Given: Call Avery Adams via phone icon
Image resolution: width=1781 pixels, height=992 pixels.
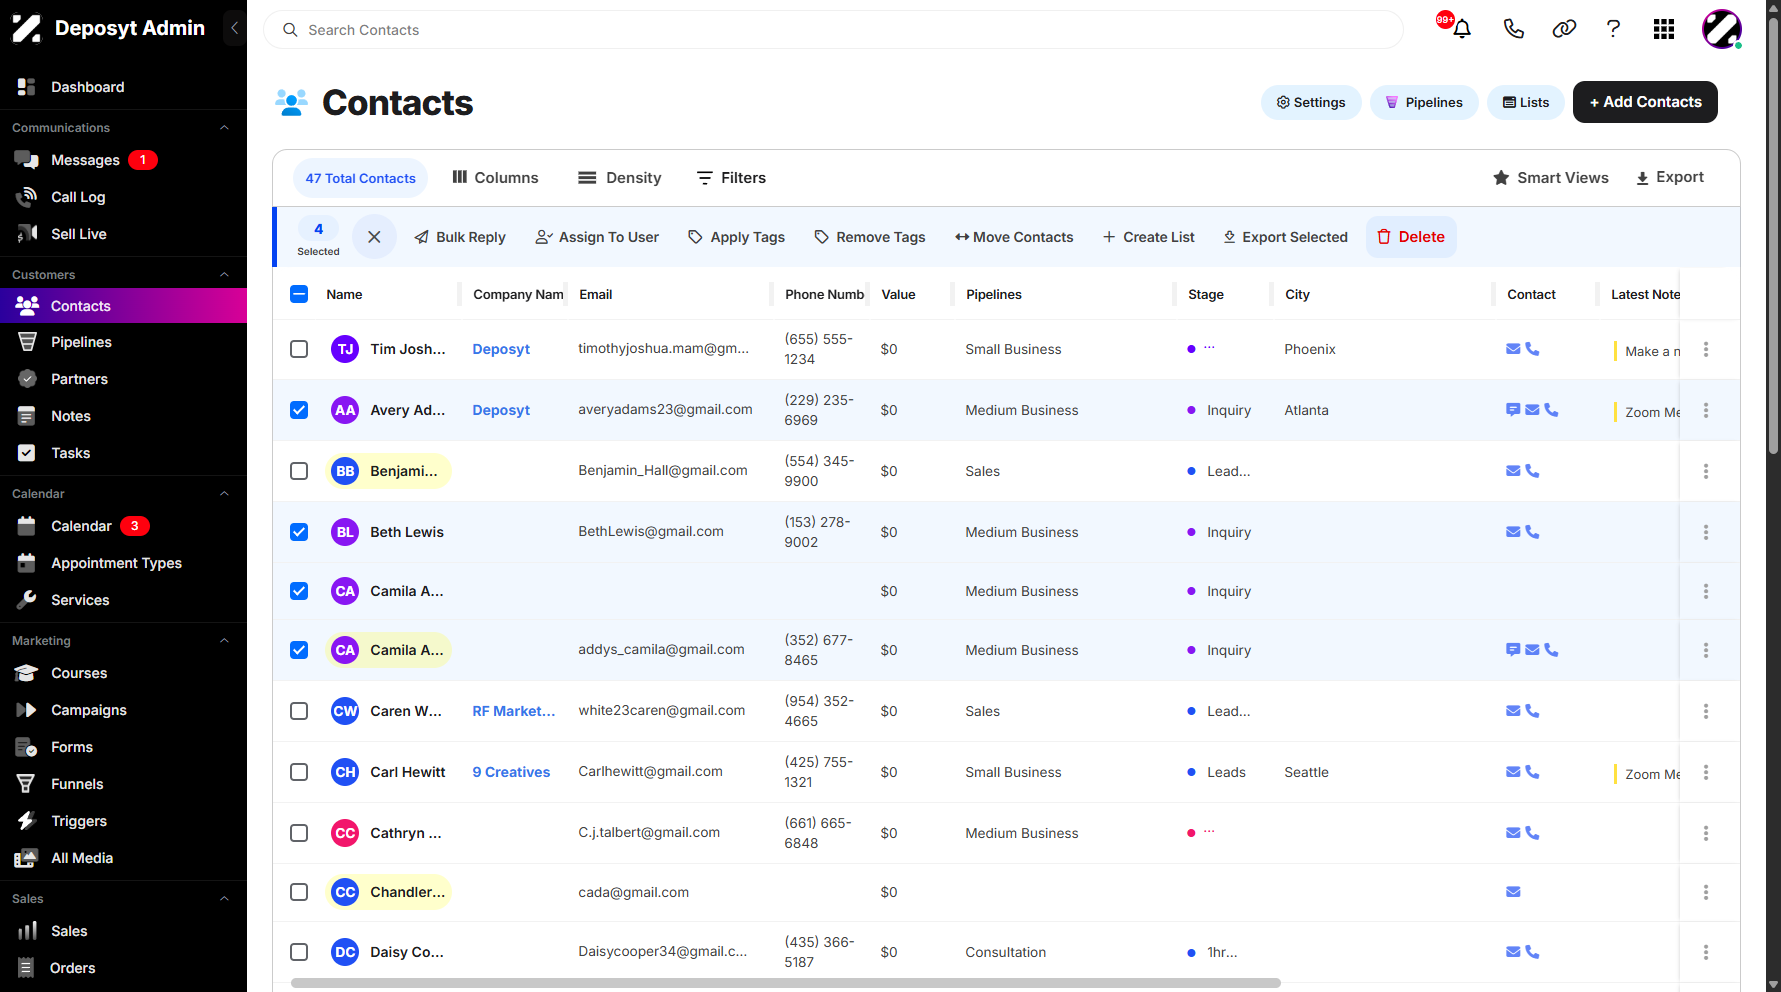Looking at the screenshot, I should tap(1551, 410).
